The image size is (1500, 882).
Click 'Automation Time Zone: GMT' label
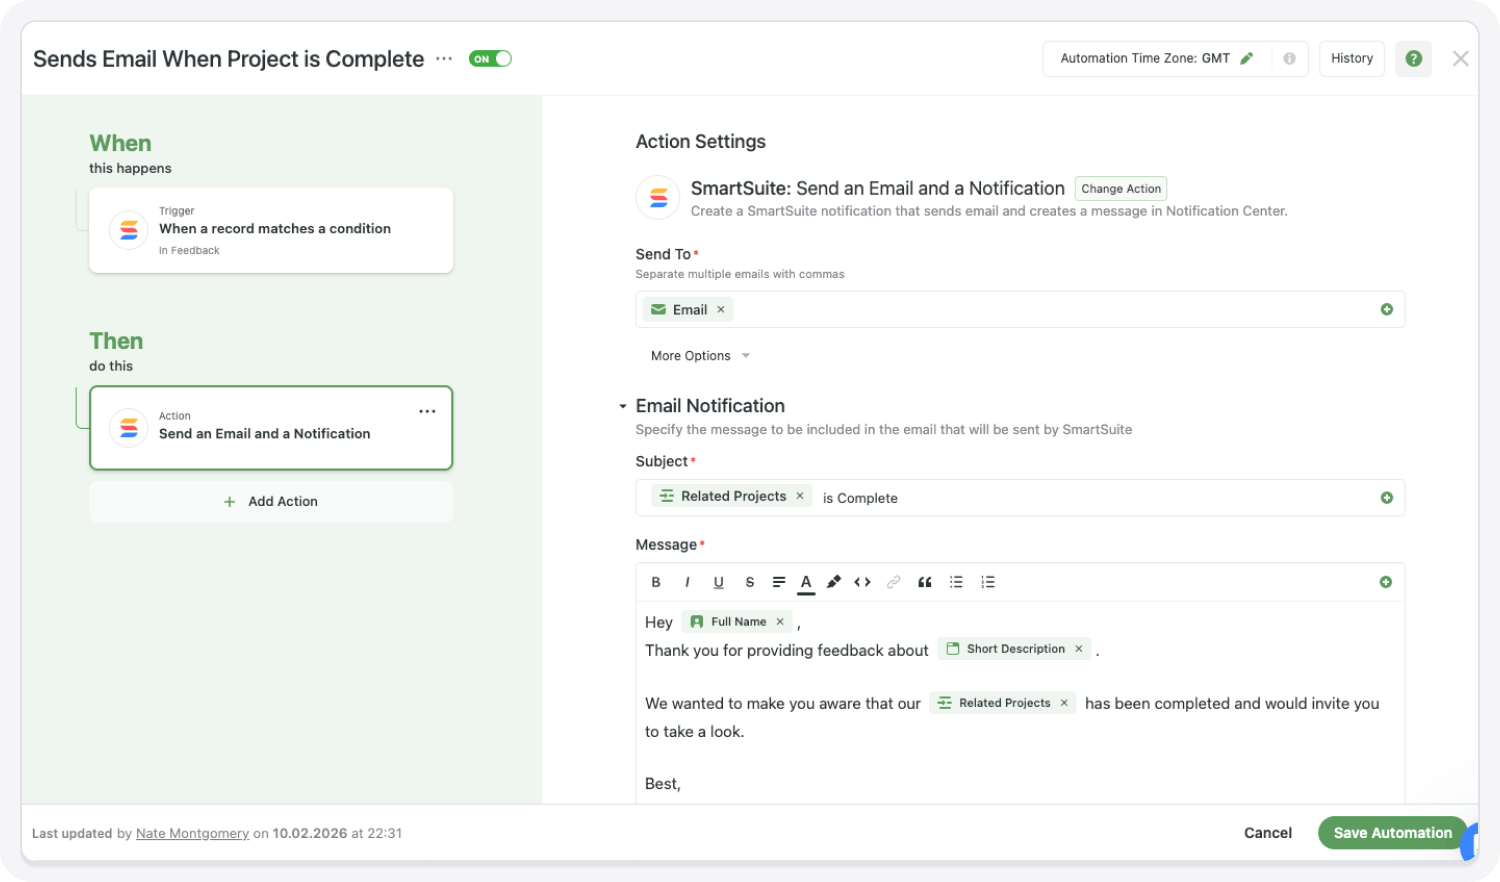[x=1145, y=59]
